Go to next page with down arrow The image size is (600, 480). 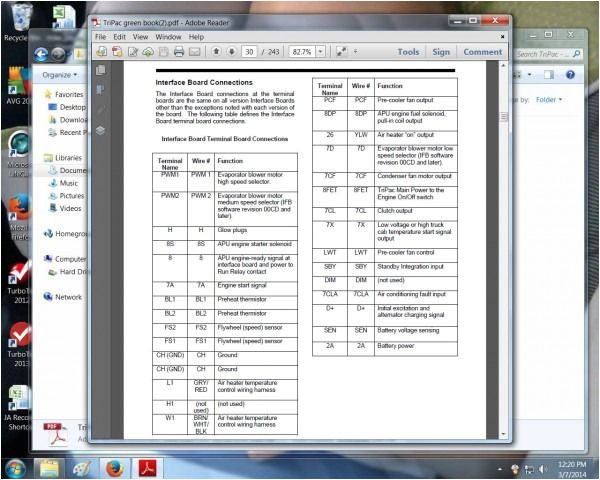[x=230, y=52]
